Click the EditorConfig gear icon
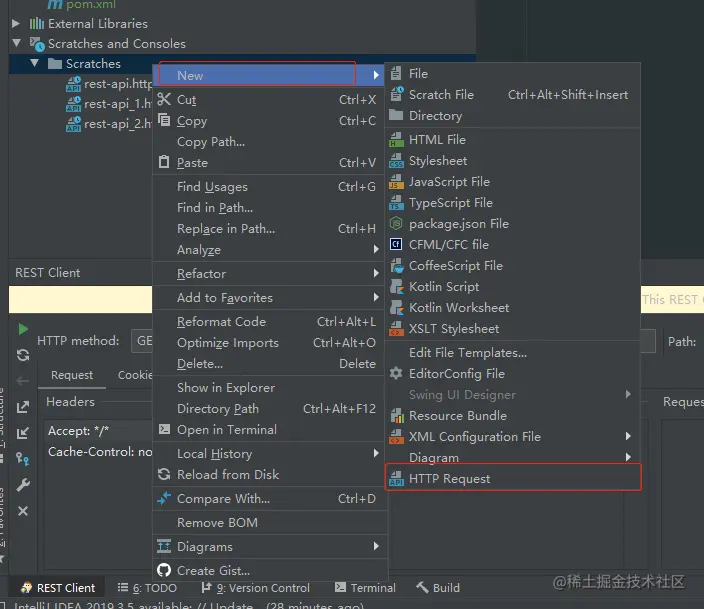 396,373
